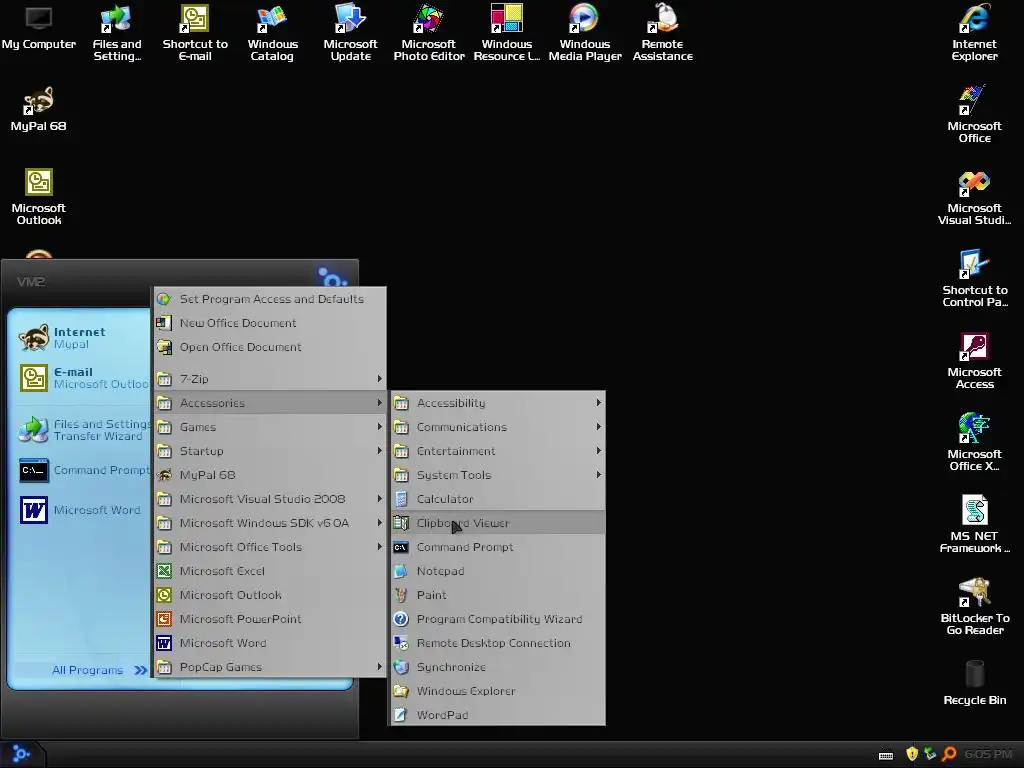
Task: Launch Microsoft Outlook from programs list
Action: [x=270, y=595]
